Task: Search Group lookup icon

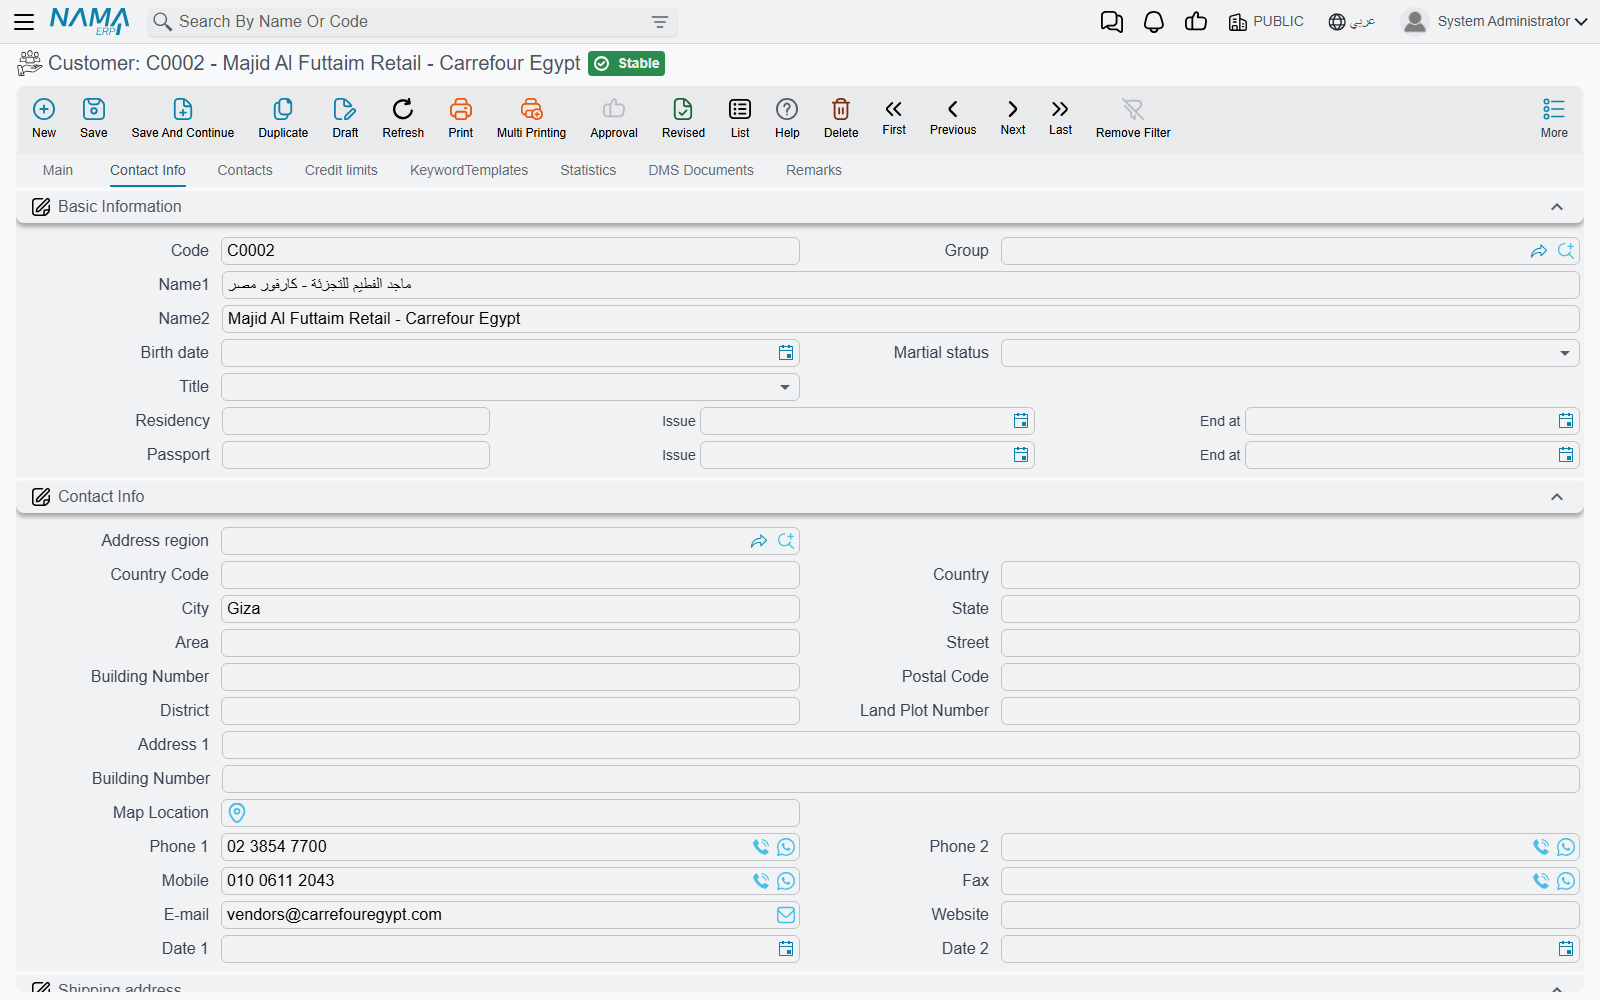Action: click(x=1566, y=251)
